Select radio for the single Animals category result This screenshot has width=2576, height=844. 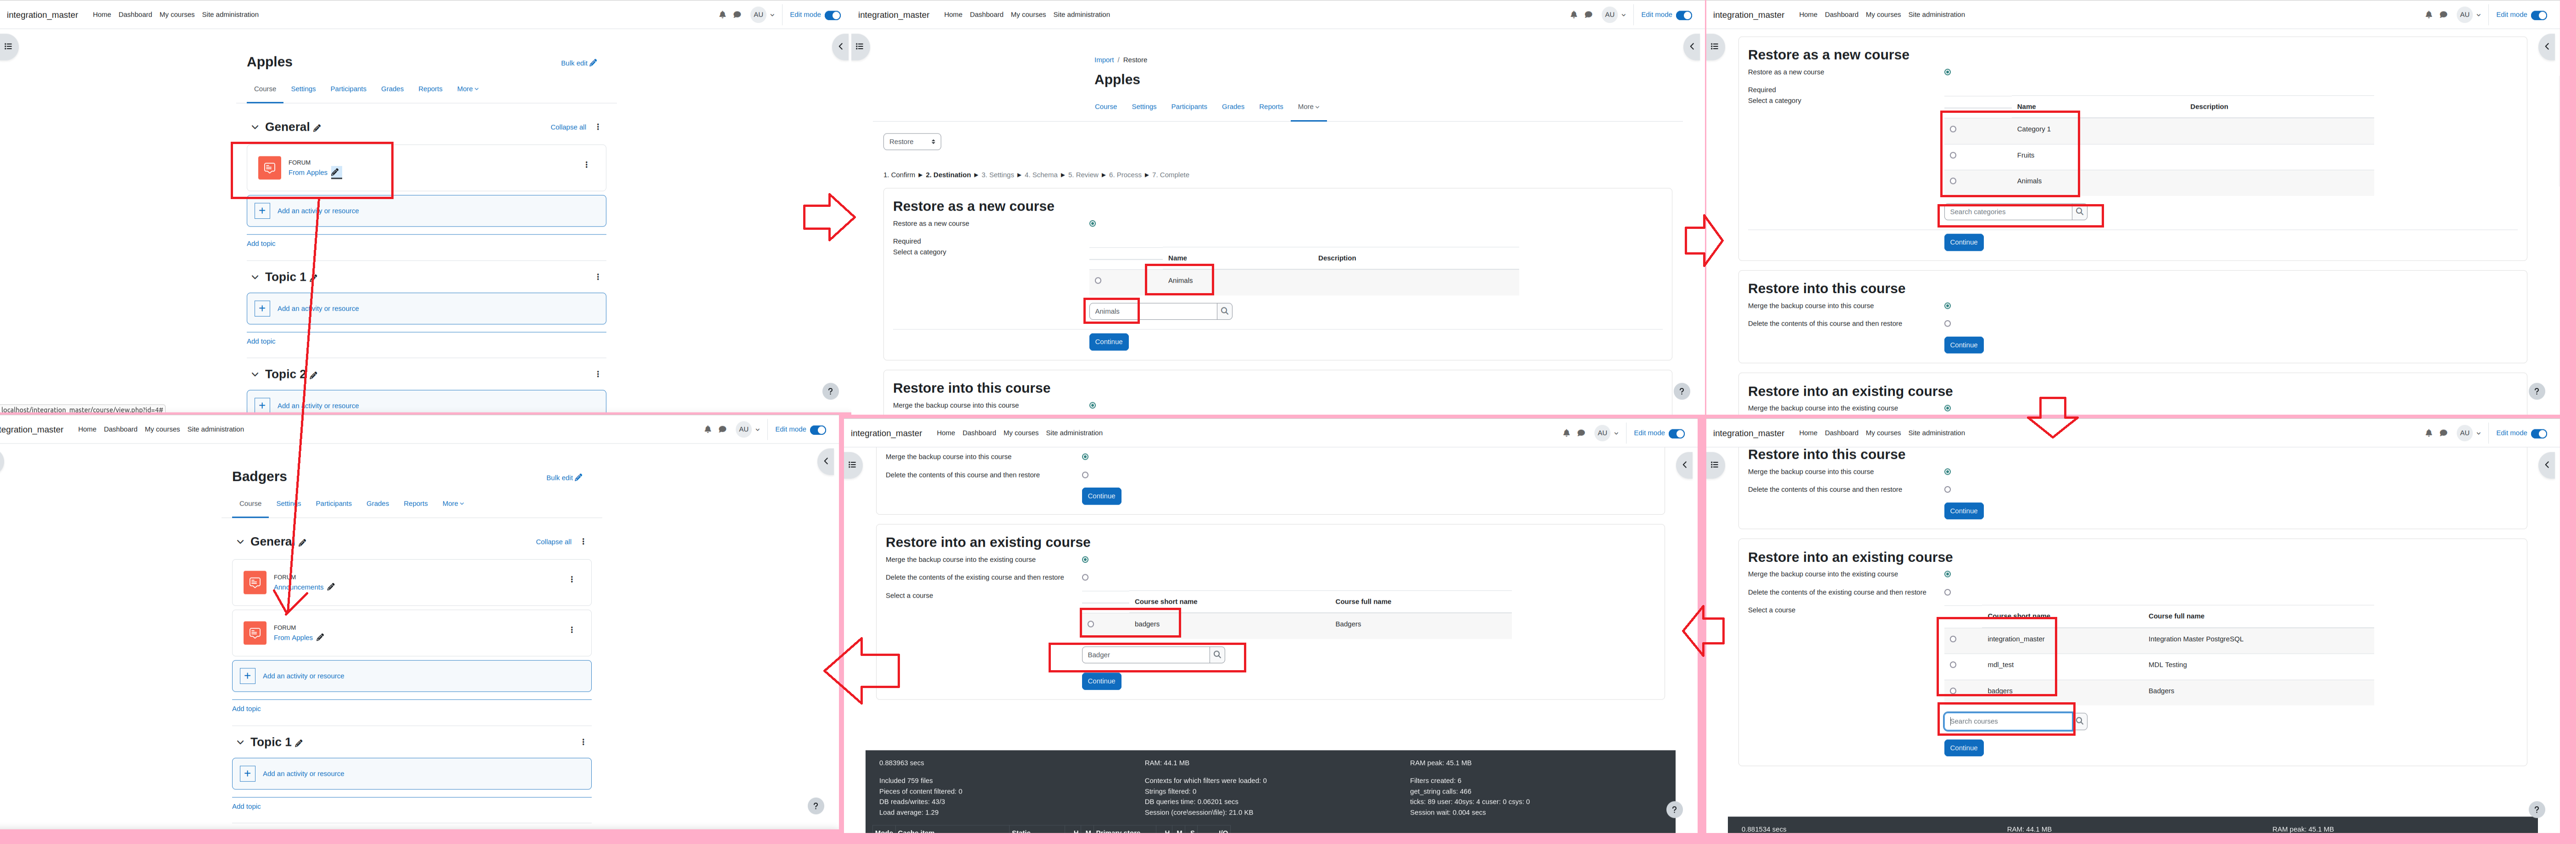tap(1098, 281)
